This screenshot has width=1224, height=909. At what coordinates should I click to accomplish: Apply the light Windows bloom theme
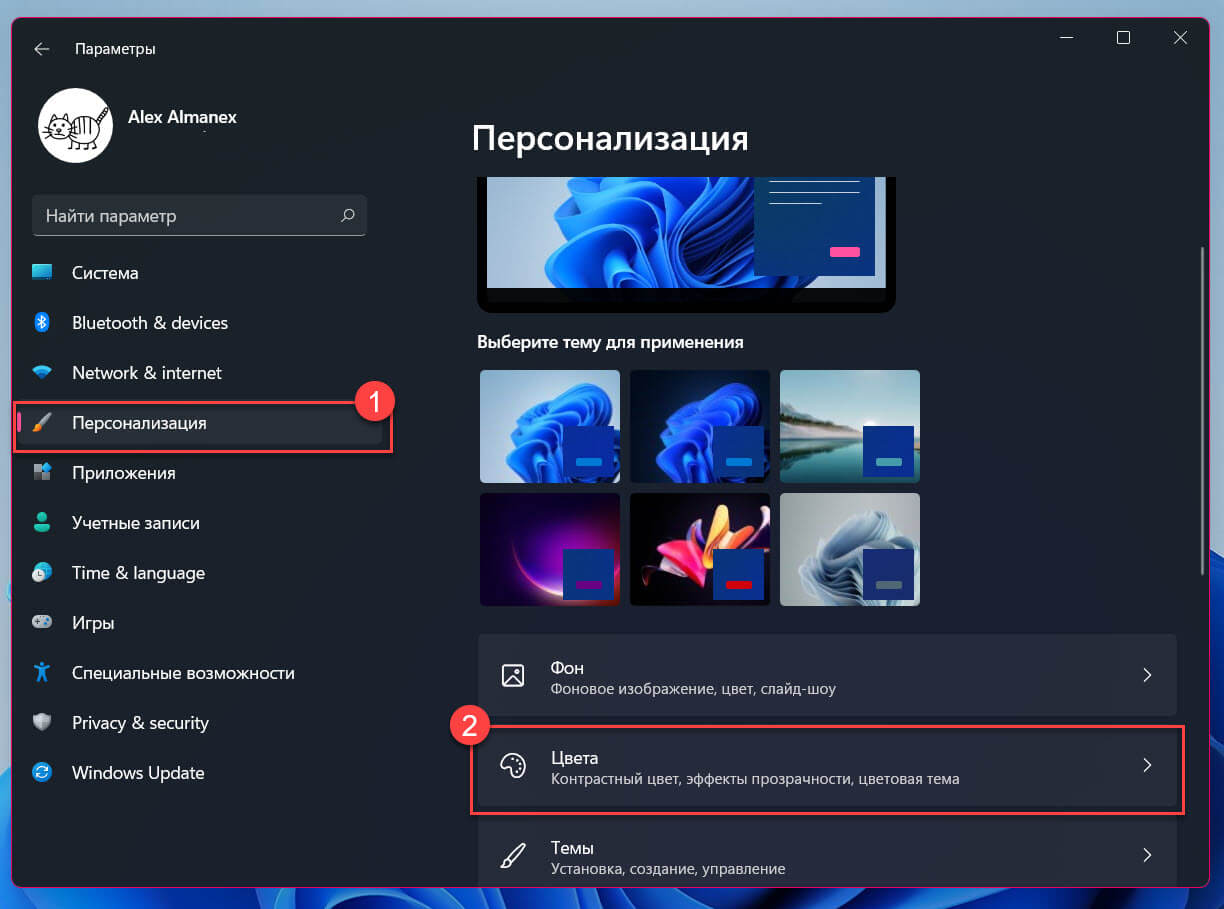(550, 427)
